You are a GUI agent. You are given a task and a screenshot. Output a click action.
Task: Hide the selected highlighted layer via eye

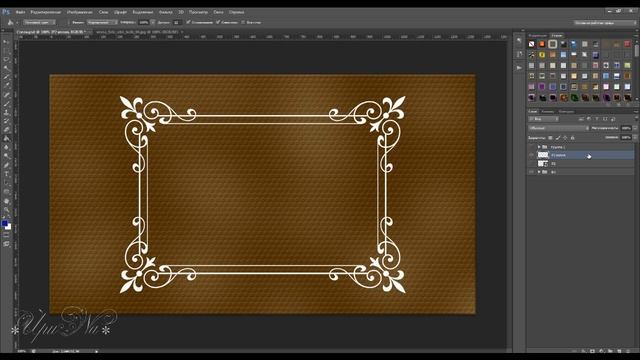531,155
